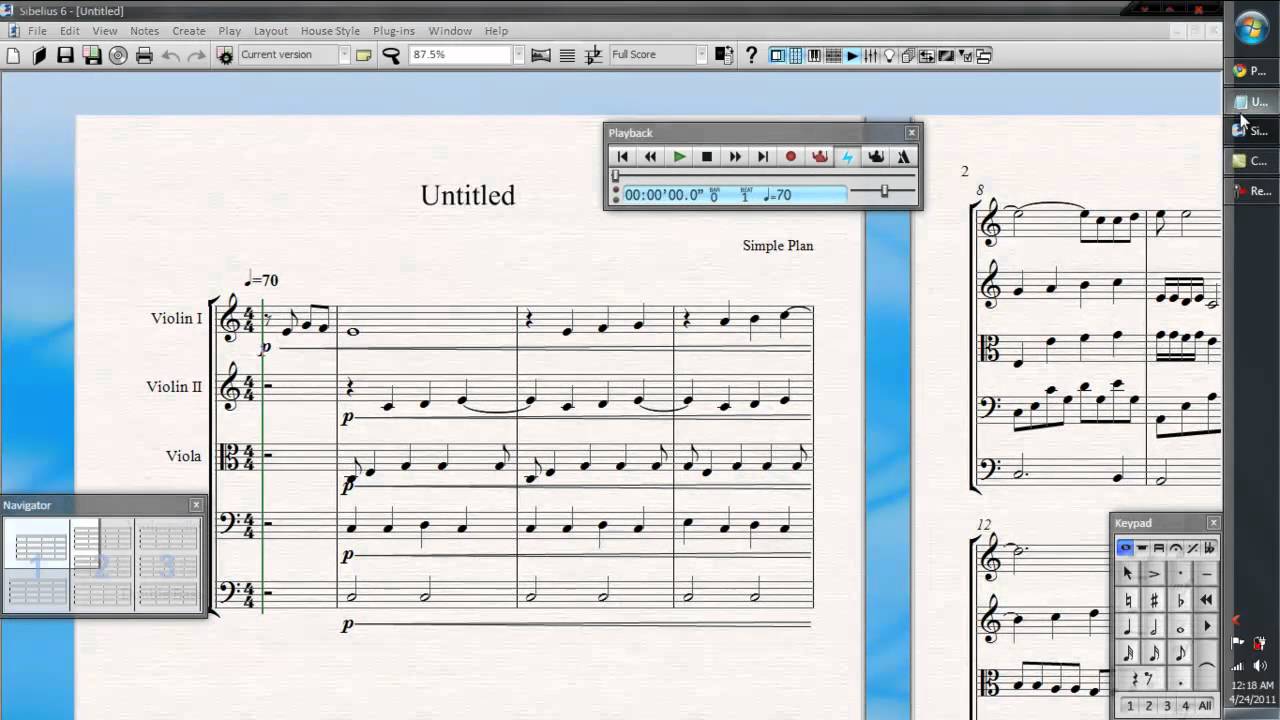The width and height of the screenshot is (1280, 720).
Task: Switch Keypad to voice 3
Action: point(1167,705)
